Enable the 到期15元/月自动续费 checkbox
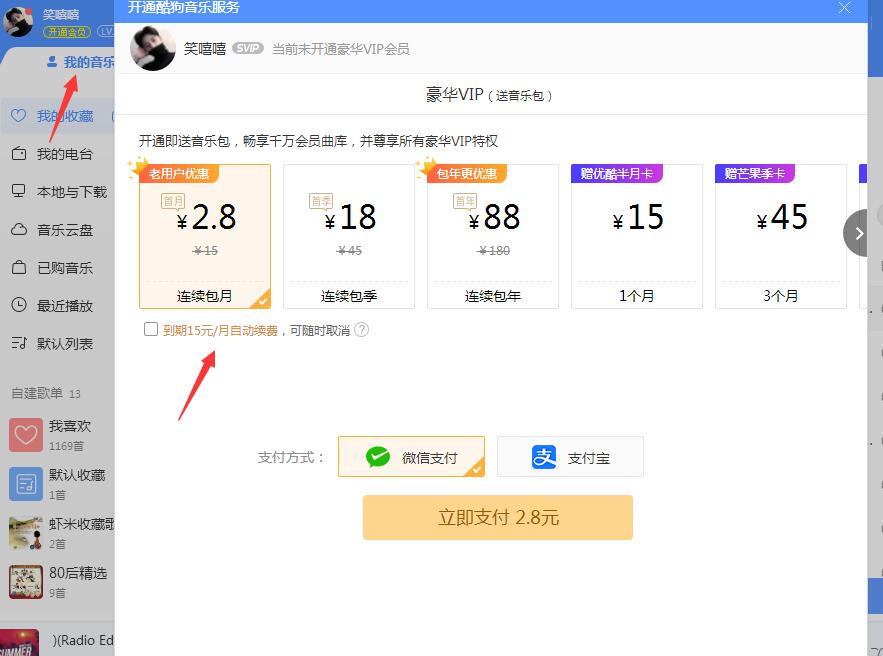The height and width of the screenshot is (656, 883). pyautogui.click(x=151, y=329)
